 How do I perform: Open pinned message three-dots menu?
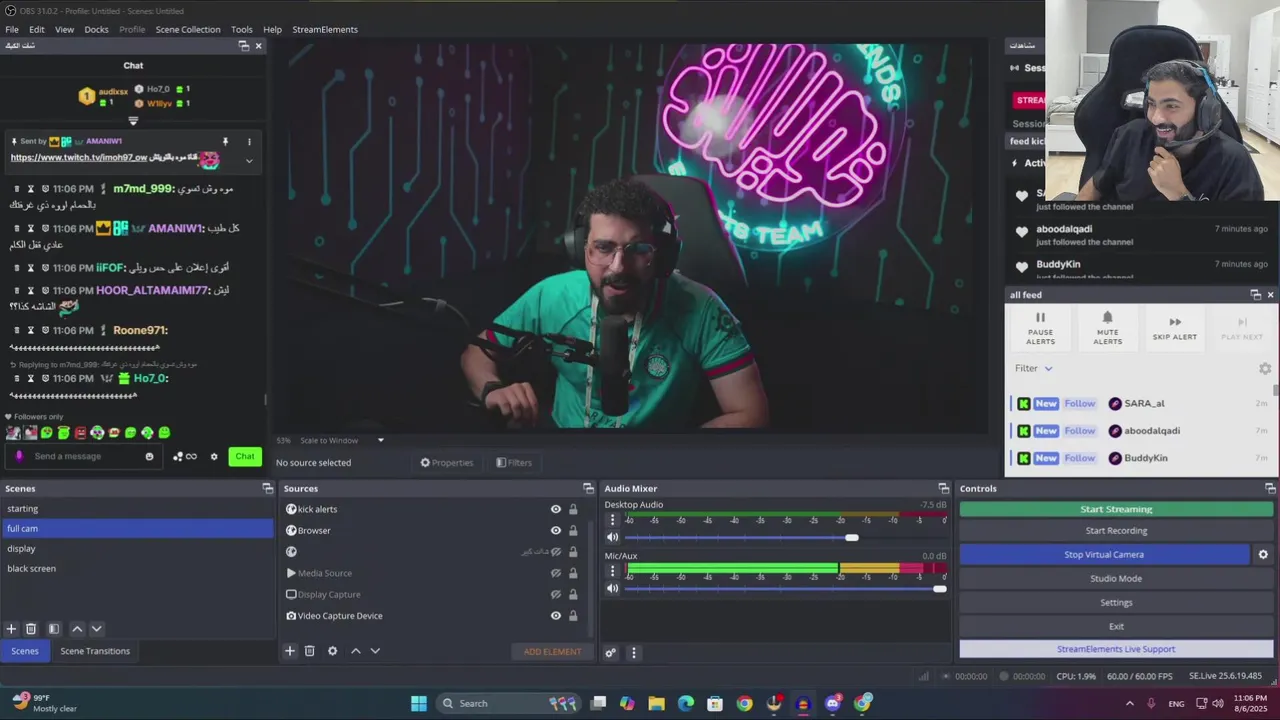(x=249, y=142)
